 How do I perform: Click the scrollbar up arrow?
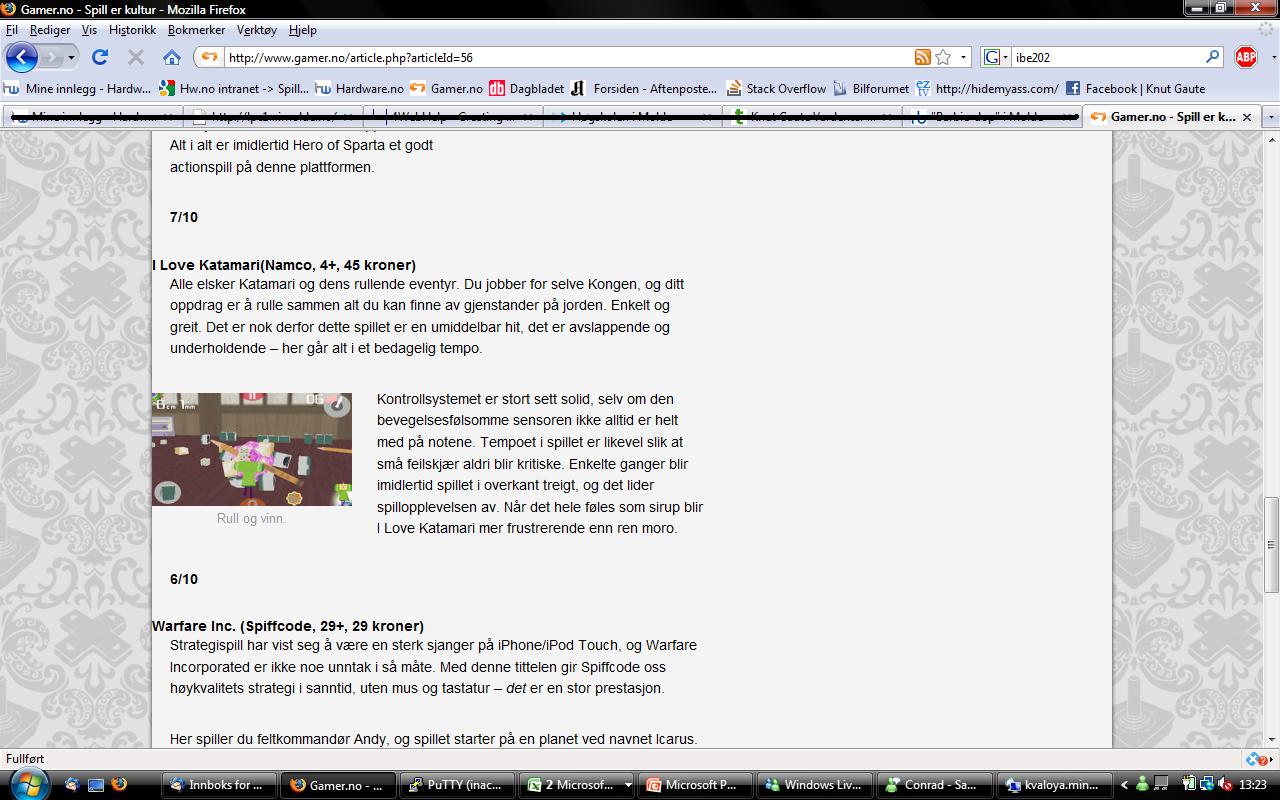pyautogui.click(x=1271, y=138)
